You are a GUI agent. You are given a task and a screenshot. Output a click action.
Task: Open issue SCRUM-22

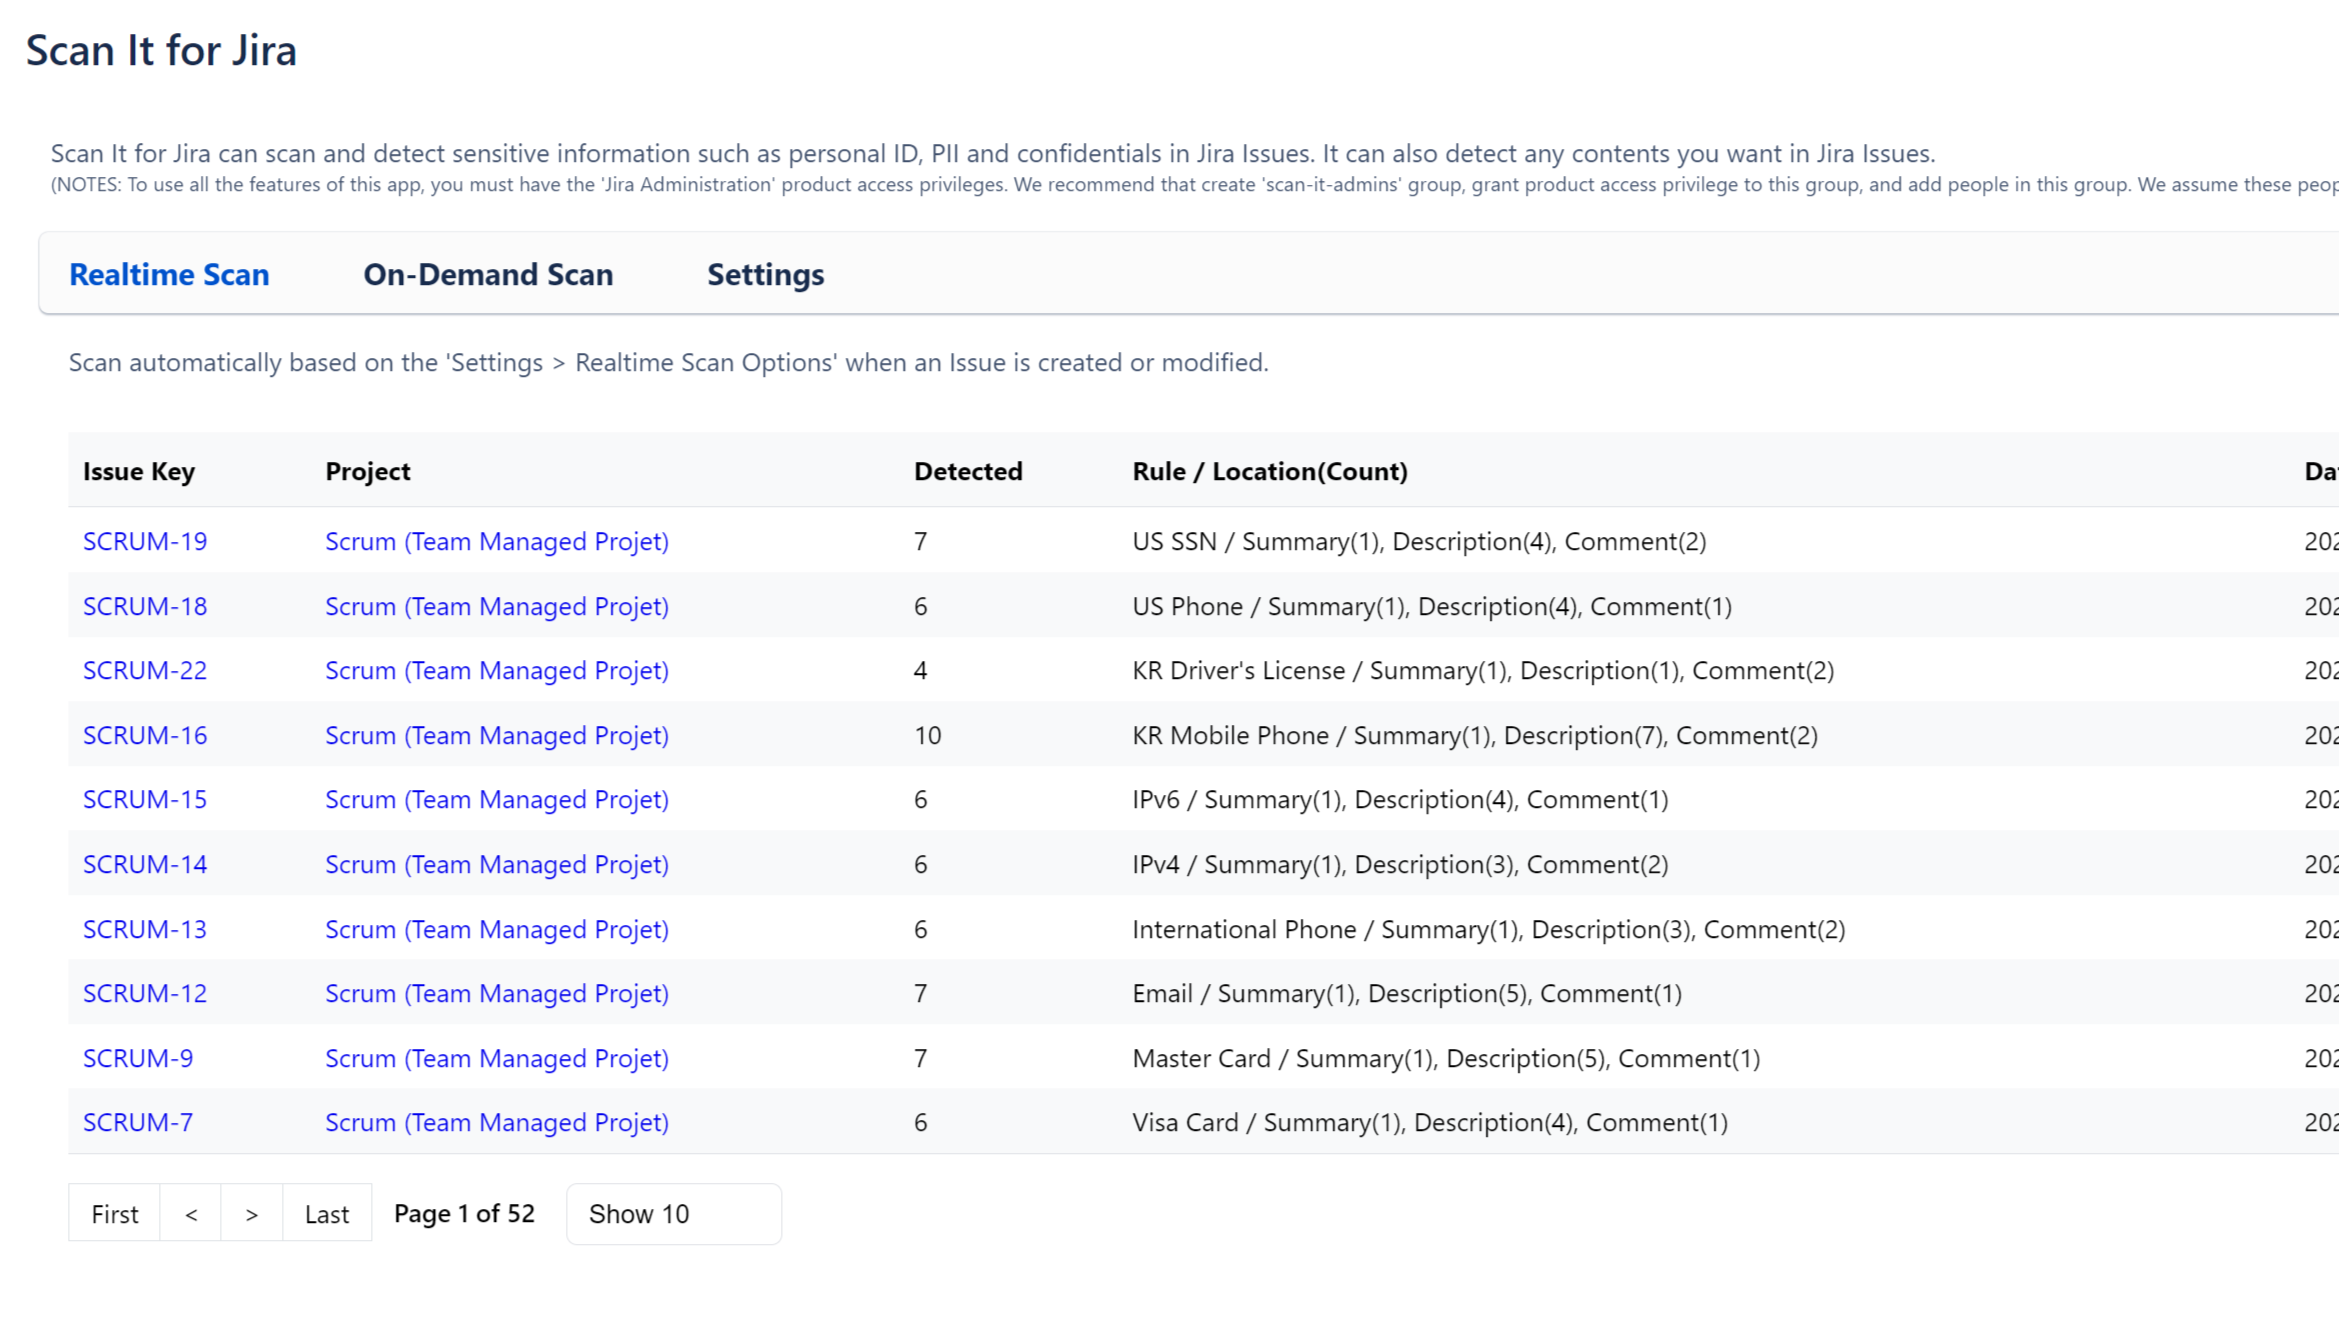coord(144,670)
